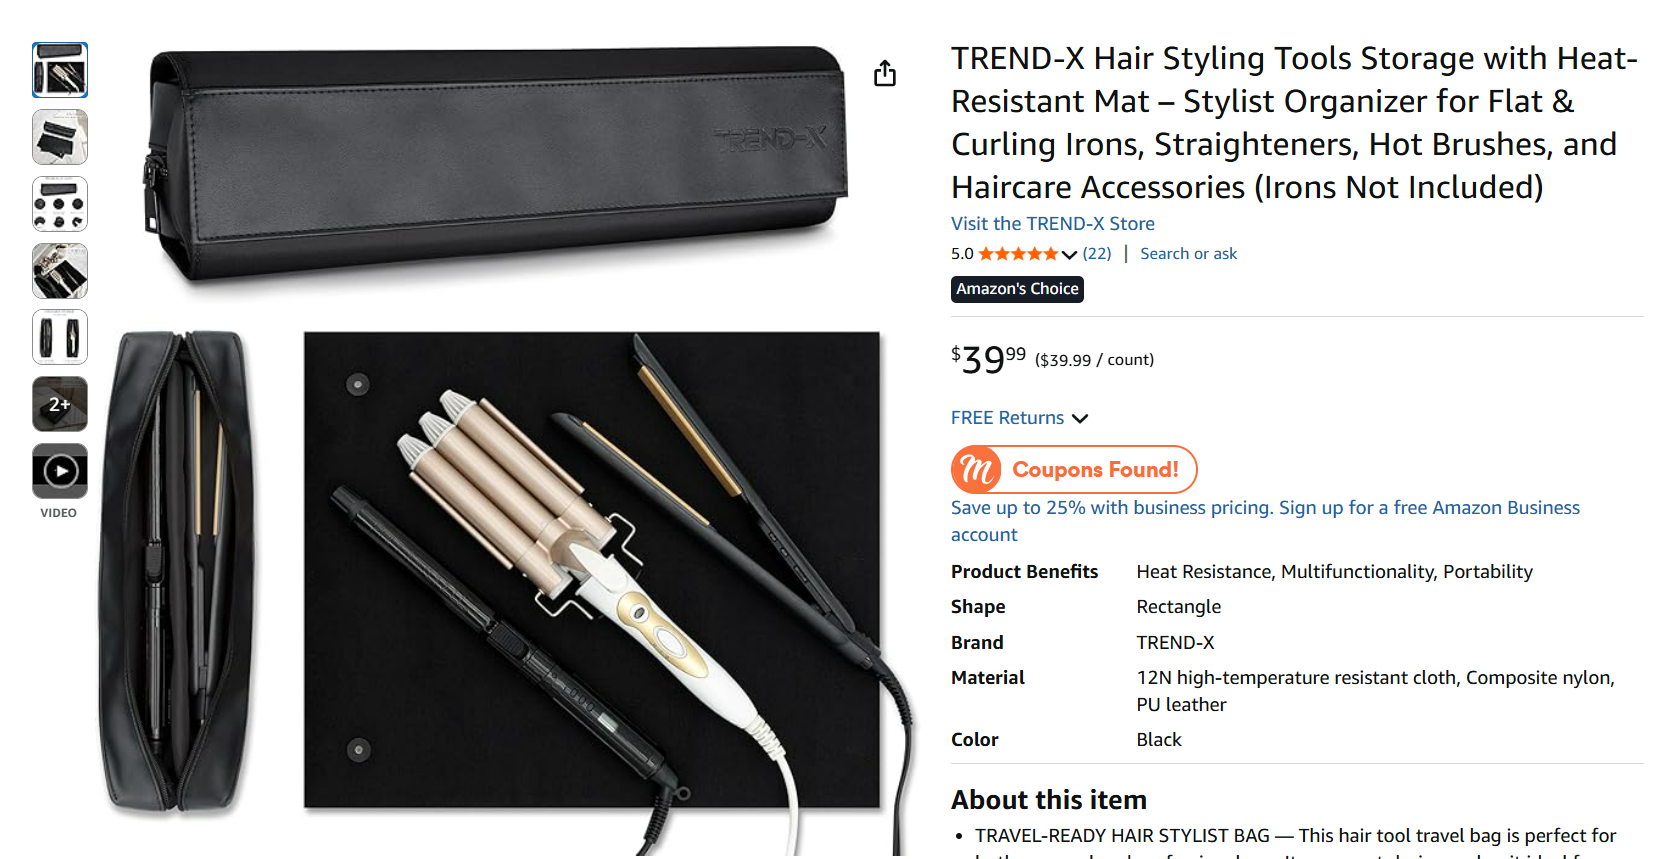The width and height of the screenshot is (1678, 859).
Task: Open the (22) customer ratings link
Action: tap(1097, 254)
